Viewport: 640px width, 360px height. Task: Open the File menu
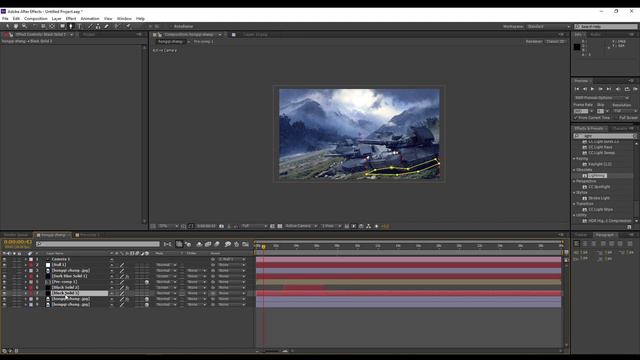point(5,19)
